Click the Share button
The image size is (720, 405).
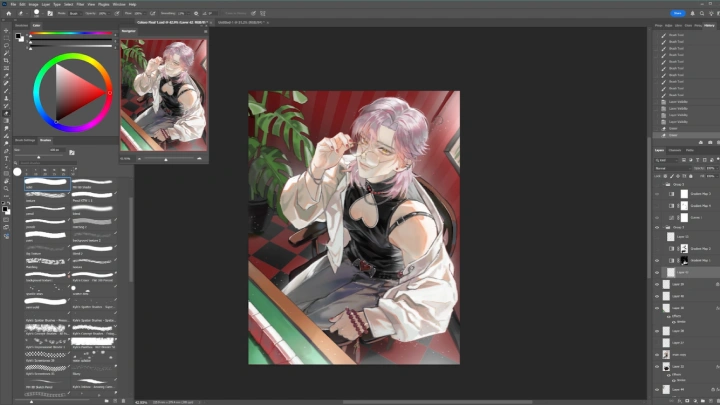point(677,13)
